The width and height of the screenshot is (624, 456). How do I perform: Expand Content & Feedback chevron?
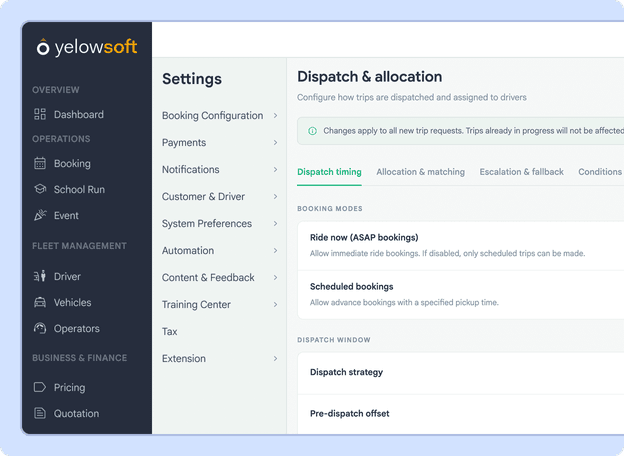click(275, 277)
